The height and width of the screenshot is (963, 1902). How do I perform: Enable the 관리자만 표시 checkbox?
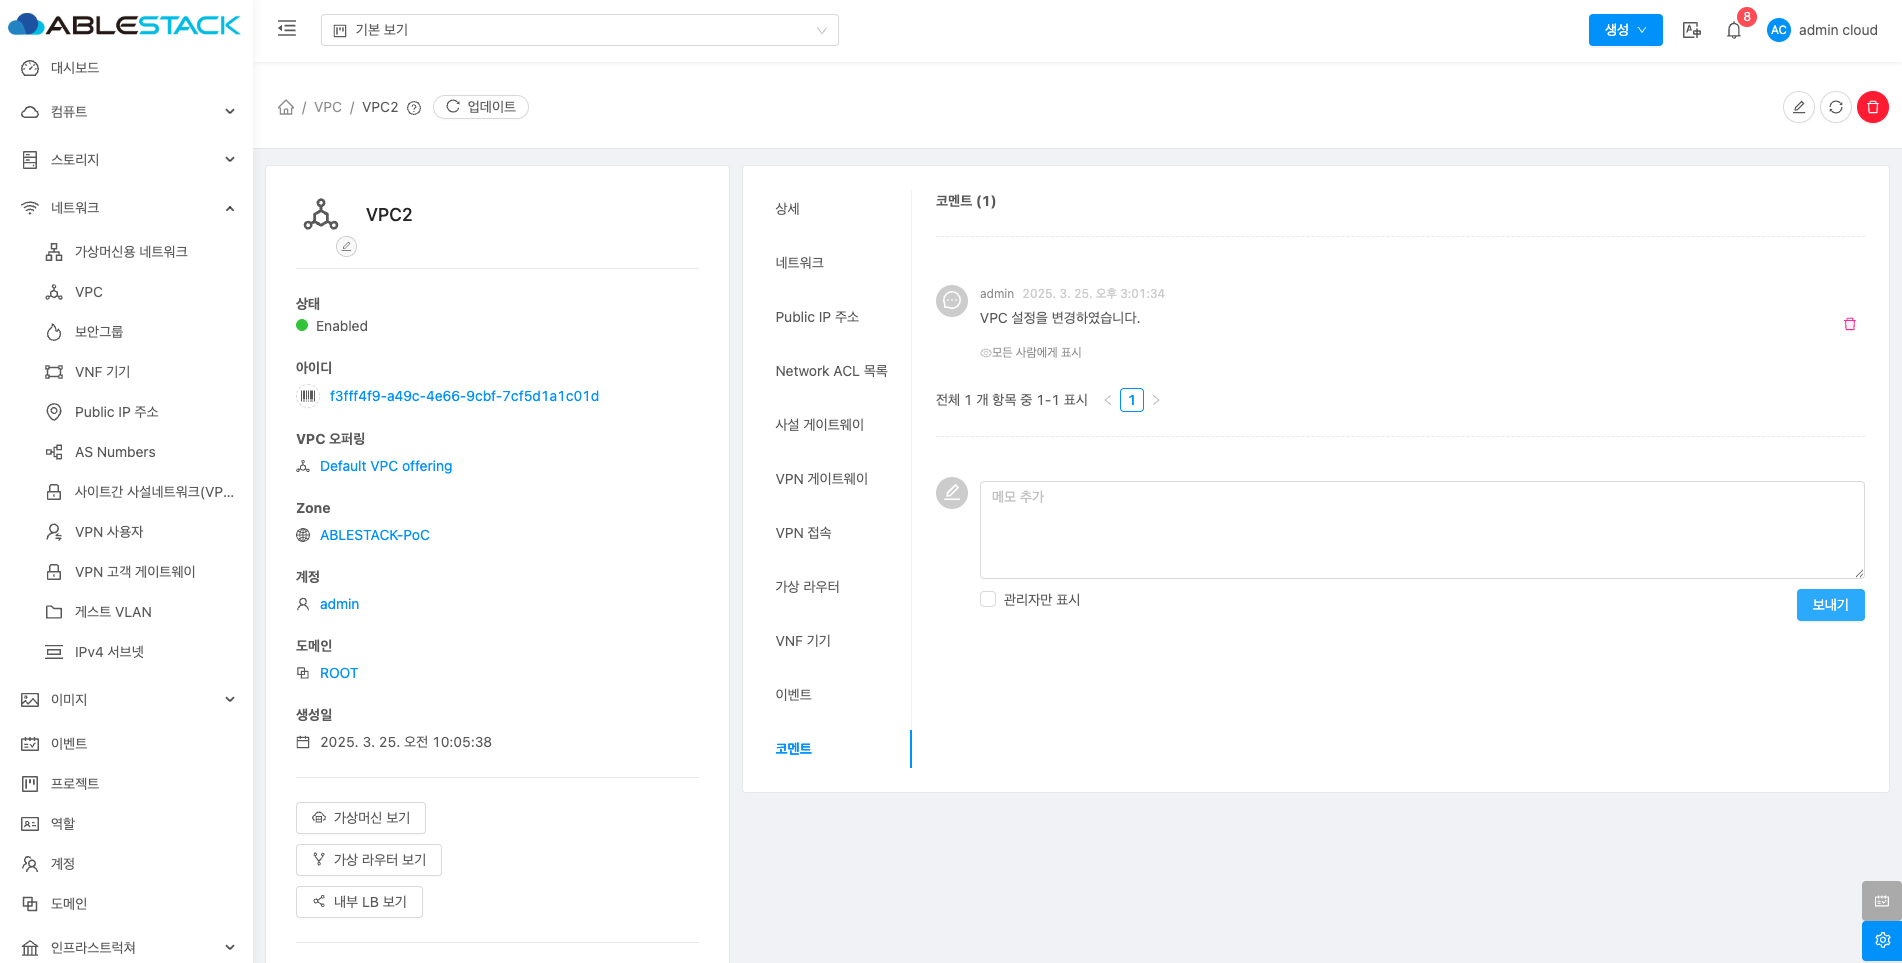point(988,599)
